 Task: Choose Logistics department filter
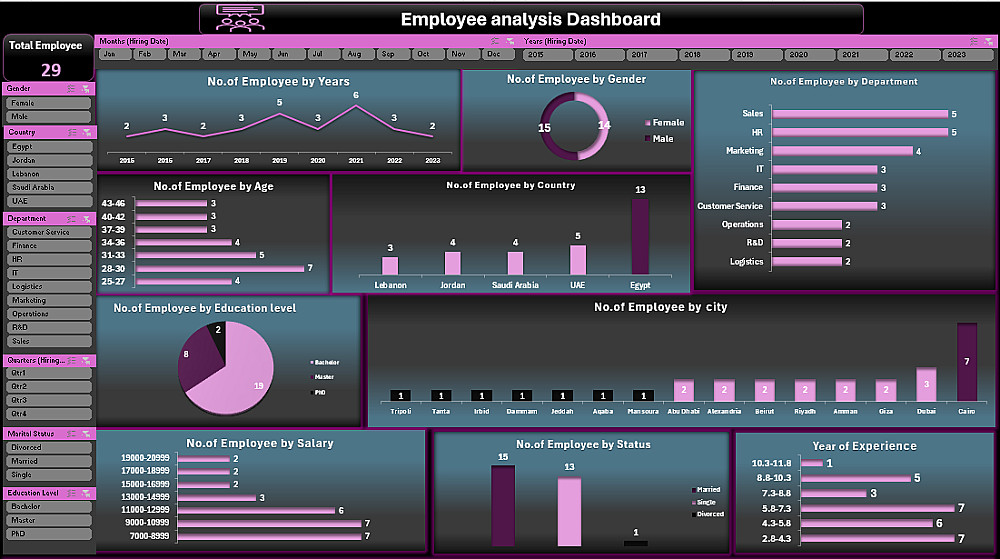[48, 287]
